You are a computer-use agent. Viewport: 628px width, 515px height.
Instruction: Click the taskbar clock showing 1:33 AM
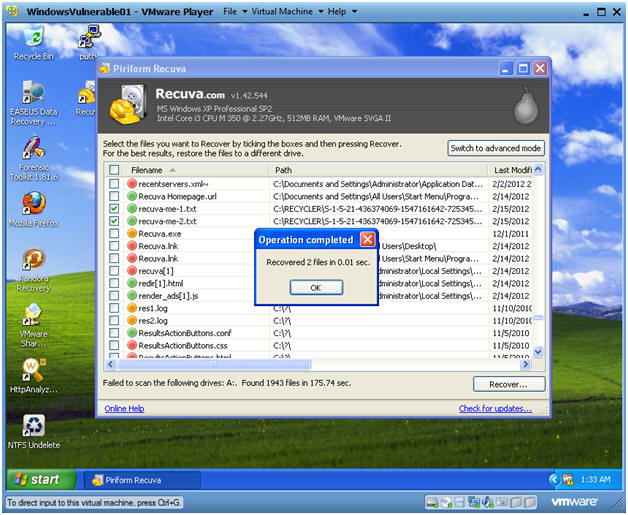click(596, 479)
